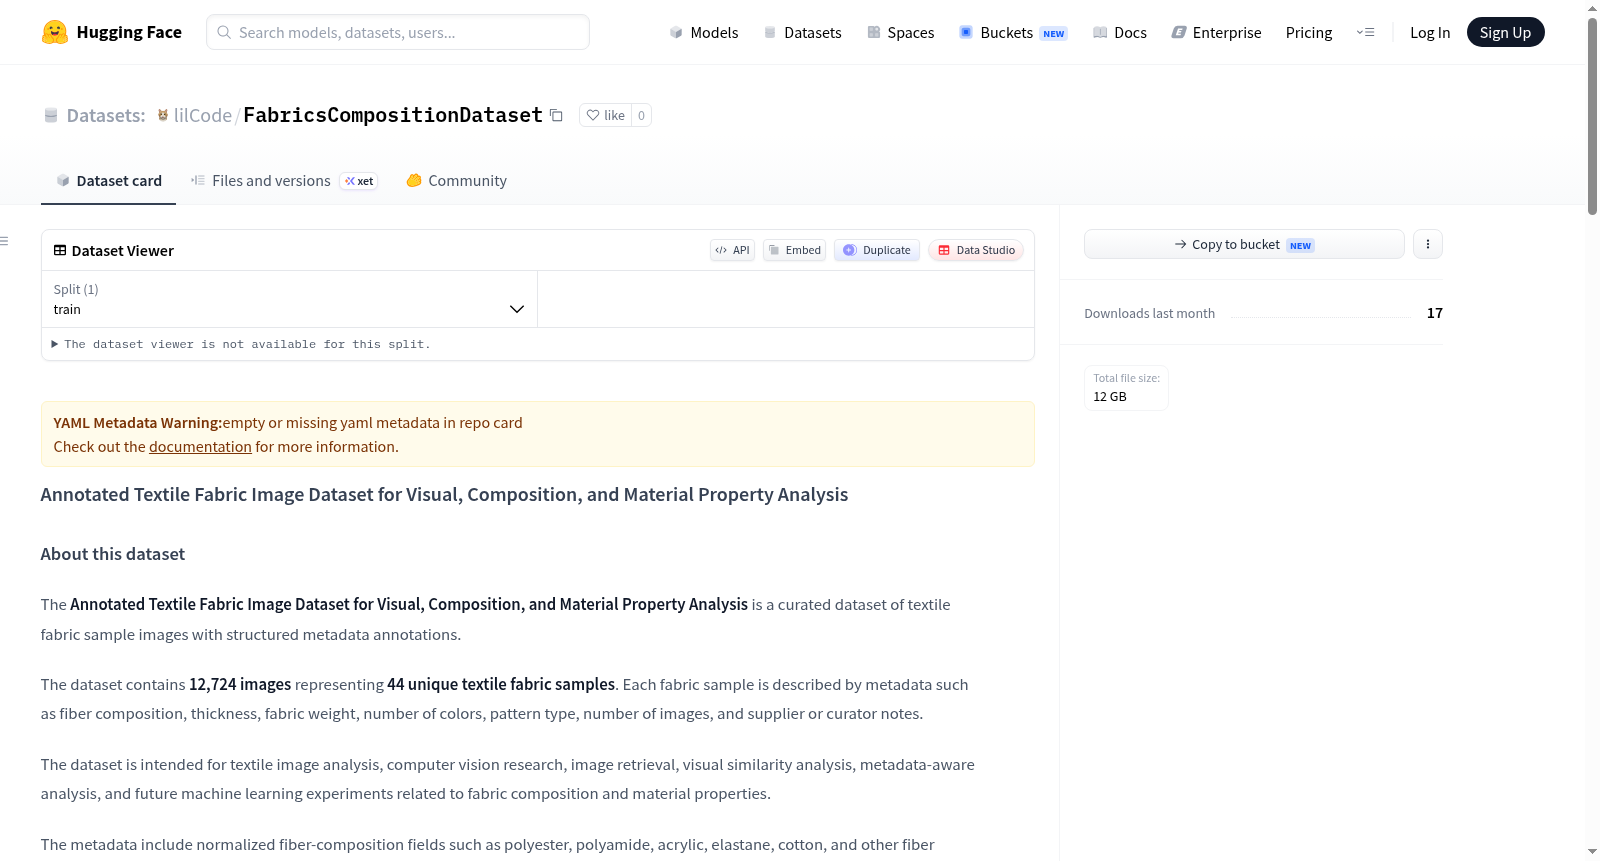Copy dataset name with the copy icon
The width and height of the screenshot is (1600, 861).
[x=556, y=115]
